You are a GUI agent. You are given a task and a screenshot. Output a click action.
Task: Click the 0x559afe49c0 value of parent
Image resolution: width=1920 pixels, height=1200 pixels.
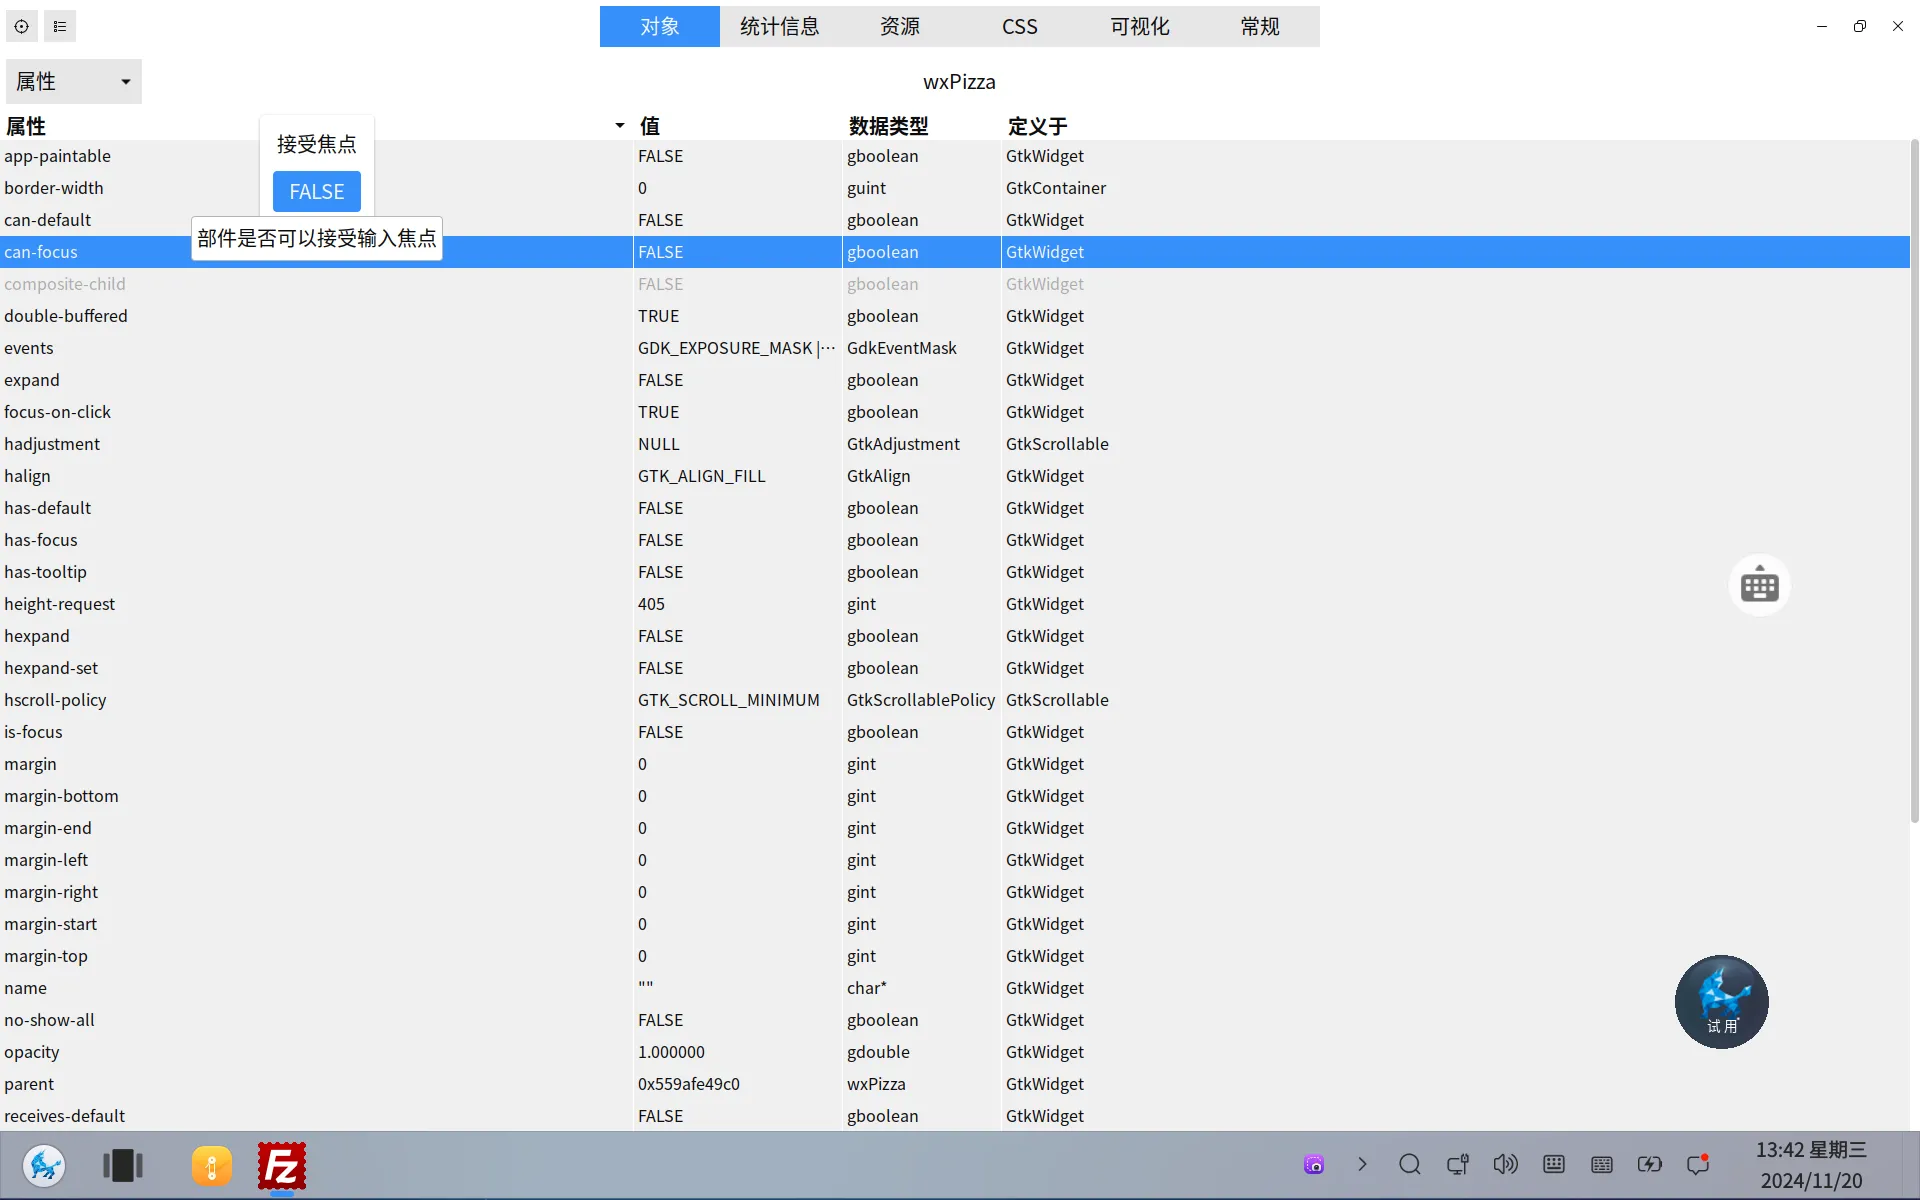coord(689,1084)
